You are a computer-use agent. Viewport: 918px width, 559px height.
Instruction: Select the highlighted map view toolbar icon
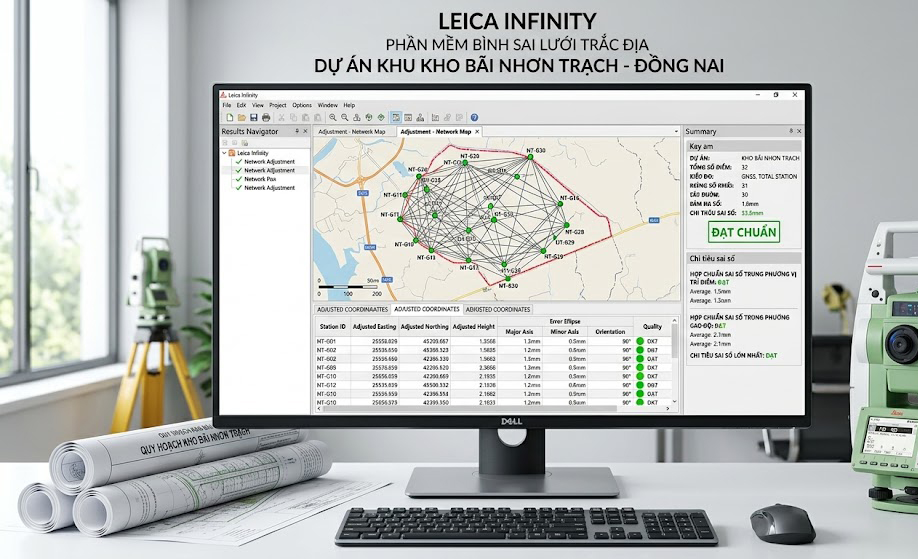tap(396, 118)
